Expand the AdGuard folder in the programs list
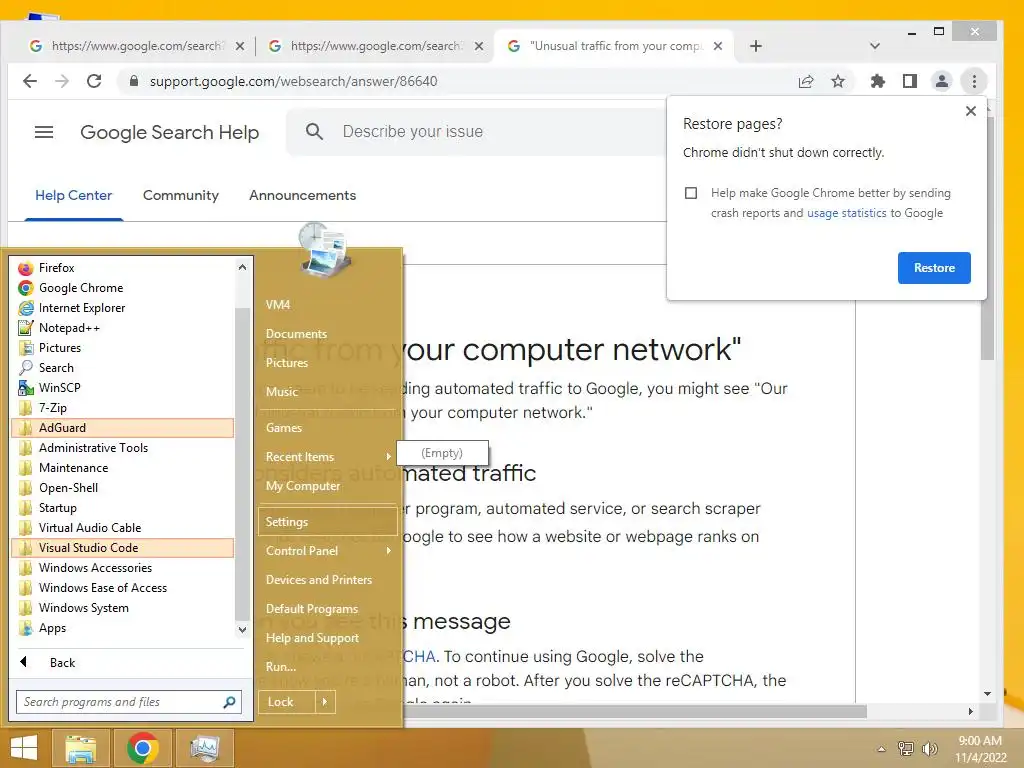Screen dimensions: 1024x768 click(x=123, y=428)
